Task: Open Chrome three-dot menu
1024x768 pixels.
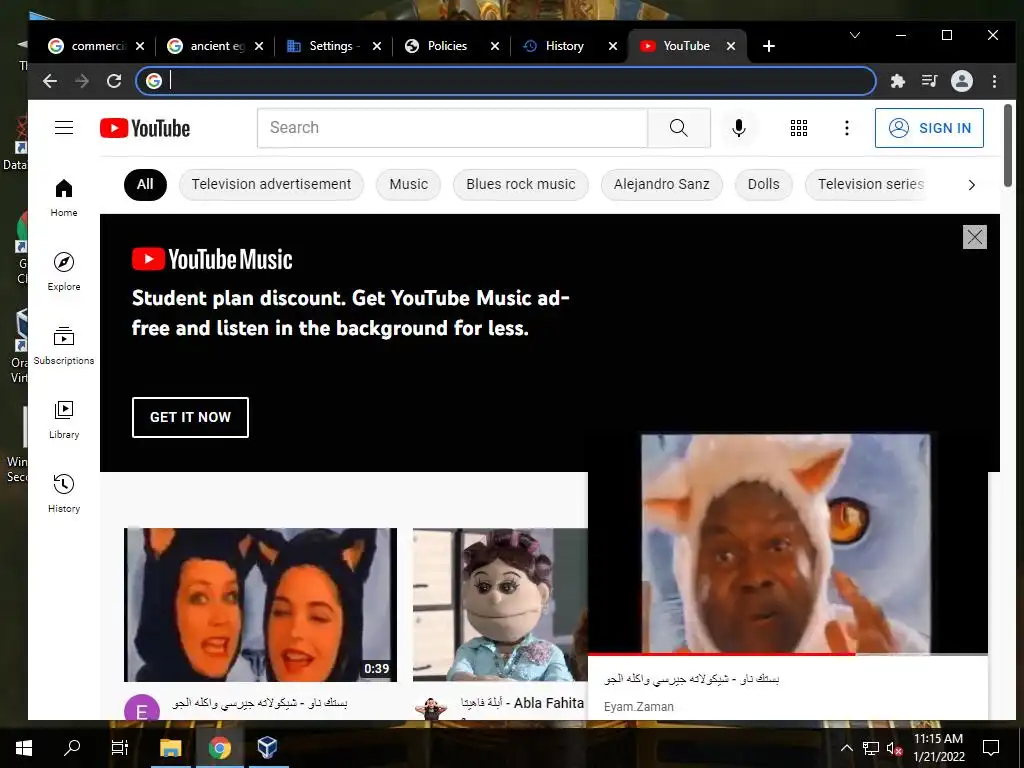Action: [994, 81]
